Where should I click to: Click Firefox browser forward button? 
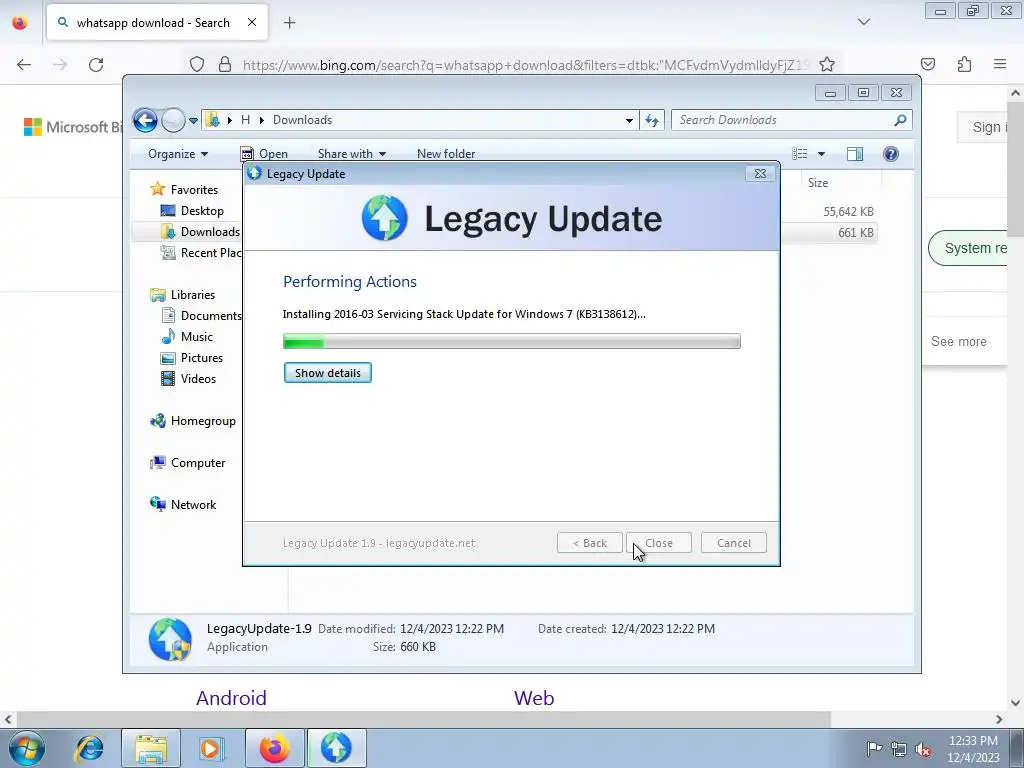(x=60, y=64)
